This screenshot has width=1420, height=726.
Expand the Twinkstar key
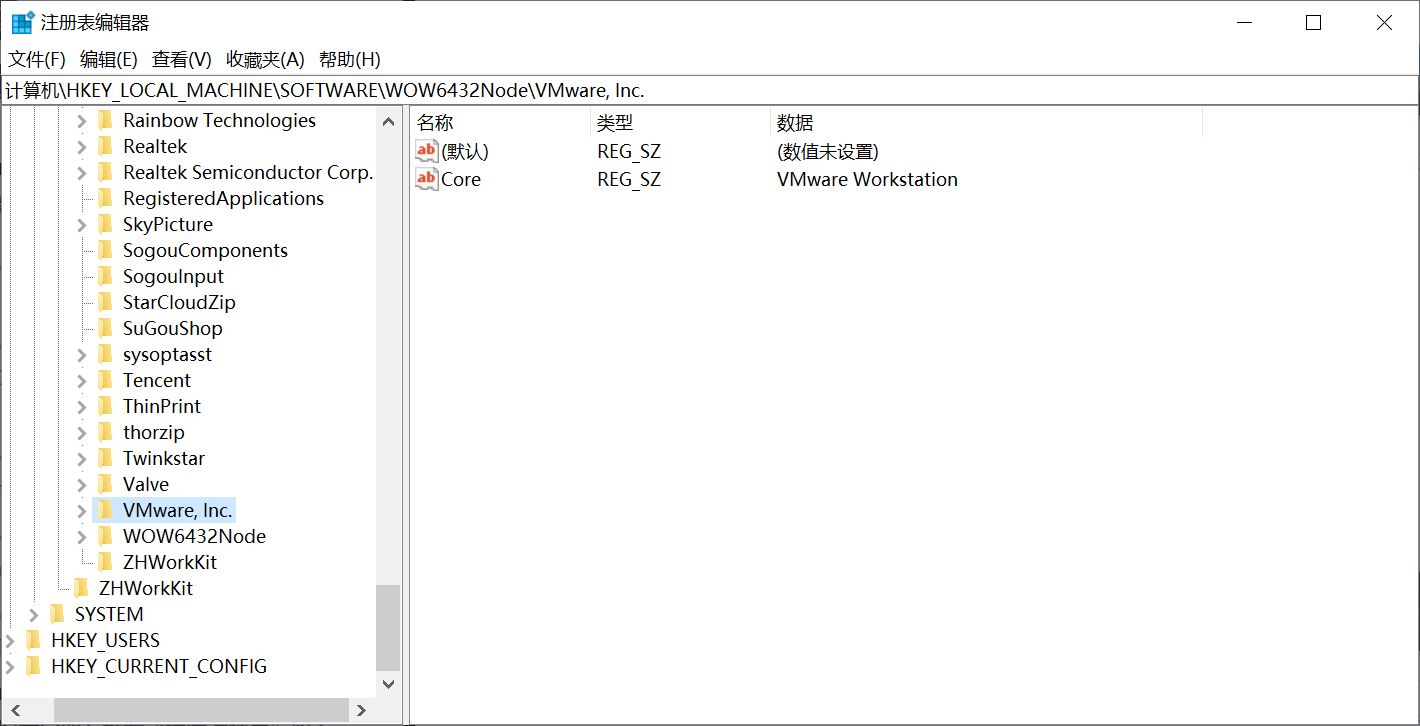pos(82,459)
